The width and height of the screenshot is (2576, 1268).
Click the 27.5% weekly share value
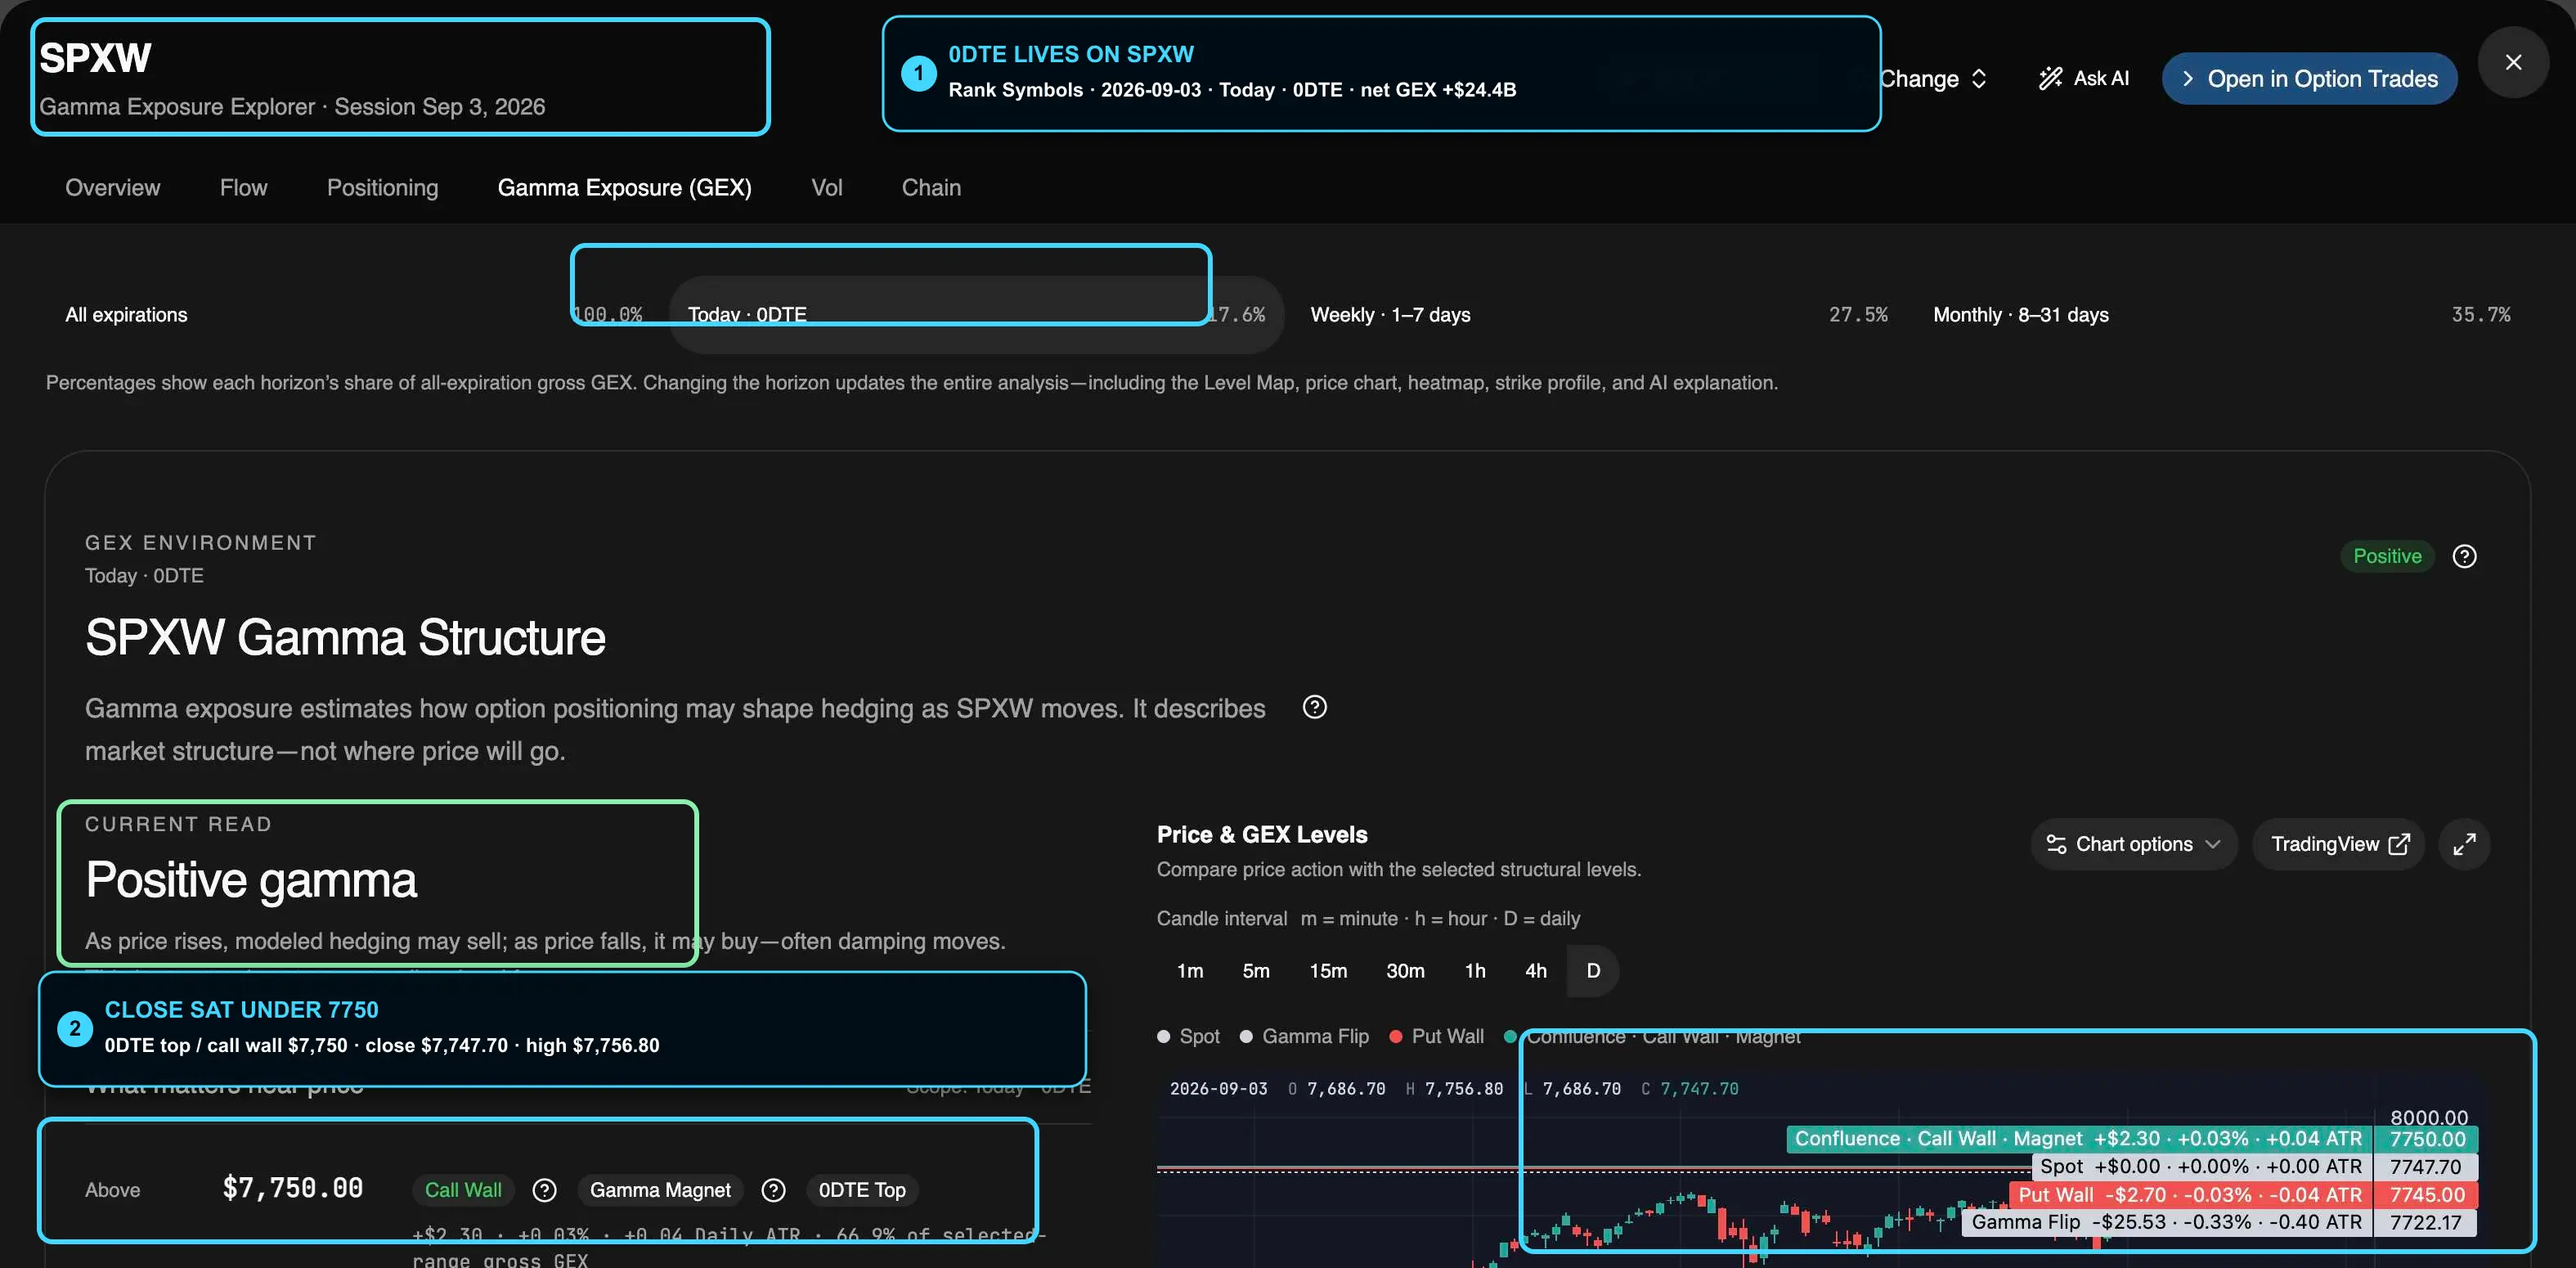(1858, 315)
